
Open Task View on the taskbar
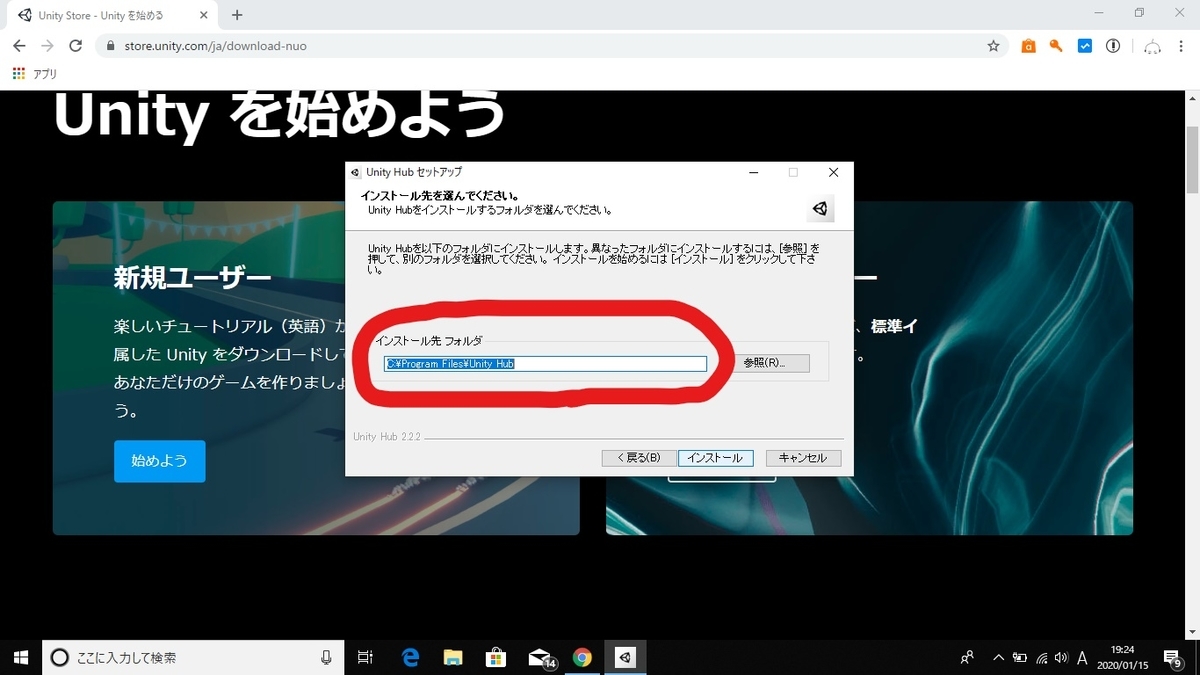(365, 657)
